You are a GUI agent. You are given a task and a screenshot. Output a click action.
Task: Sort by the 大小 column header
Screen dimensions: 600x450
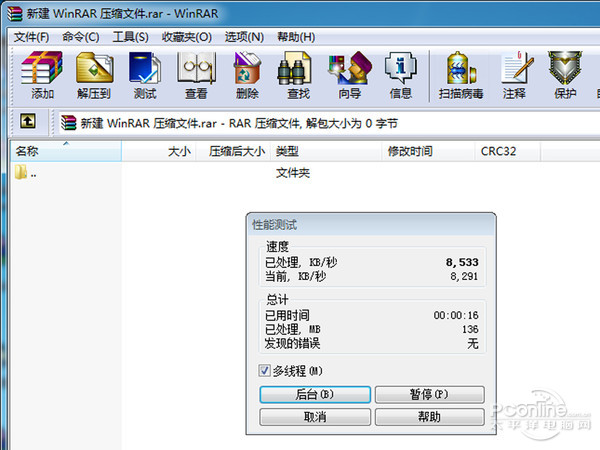coord(159,151)
